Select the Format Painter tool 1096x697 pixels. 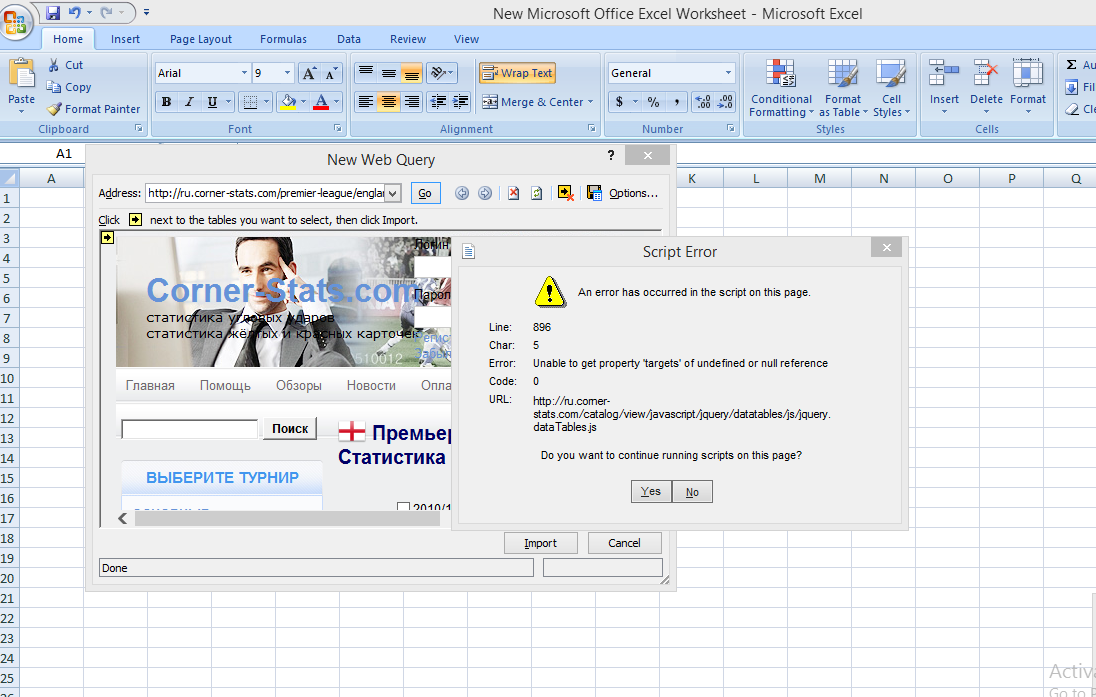[93, 109]
